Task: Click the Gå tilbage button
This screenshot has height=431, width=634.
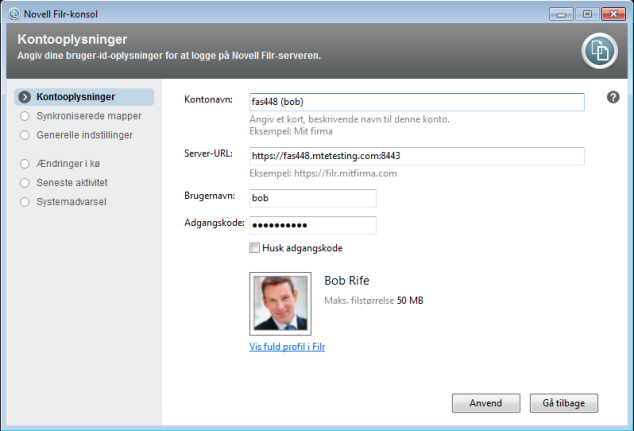Action: [x=564, y=403]
